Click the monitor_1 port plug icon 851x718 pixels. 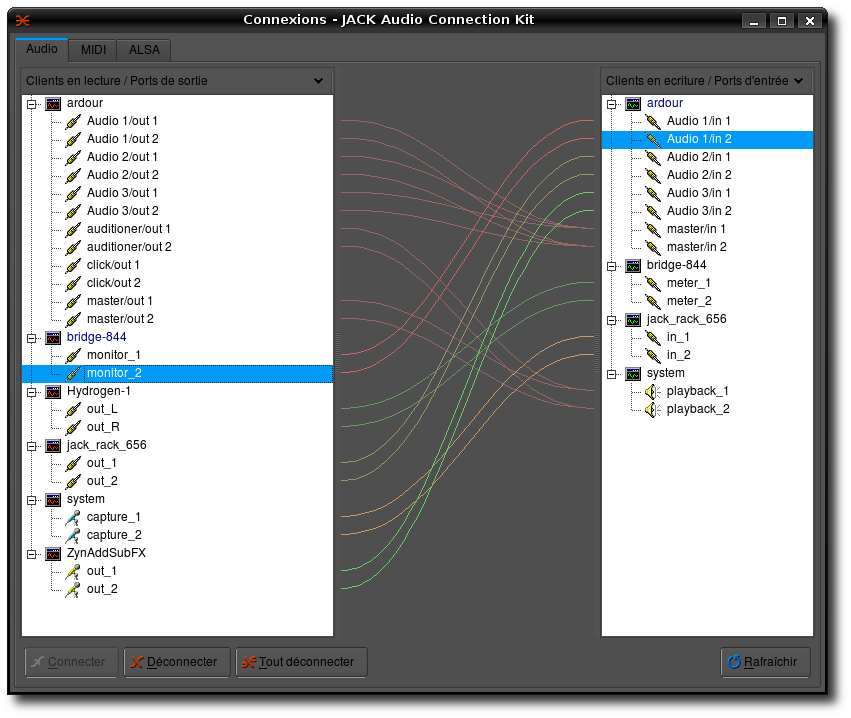click(x=73, y=355)
